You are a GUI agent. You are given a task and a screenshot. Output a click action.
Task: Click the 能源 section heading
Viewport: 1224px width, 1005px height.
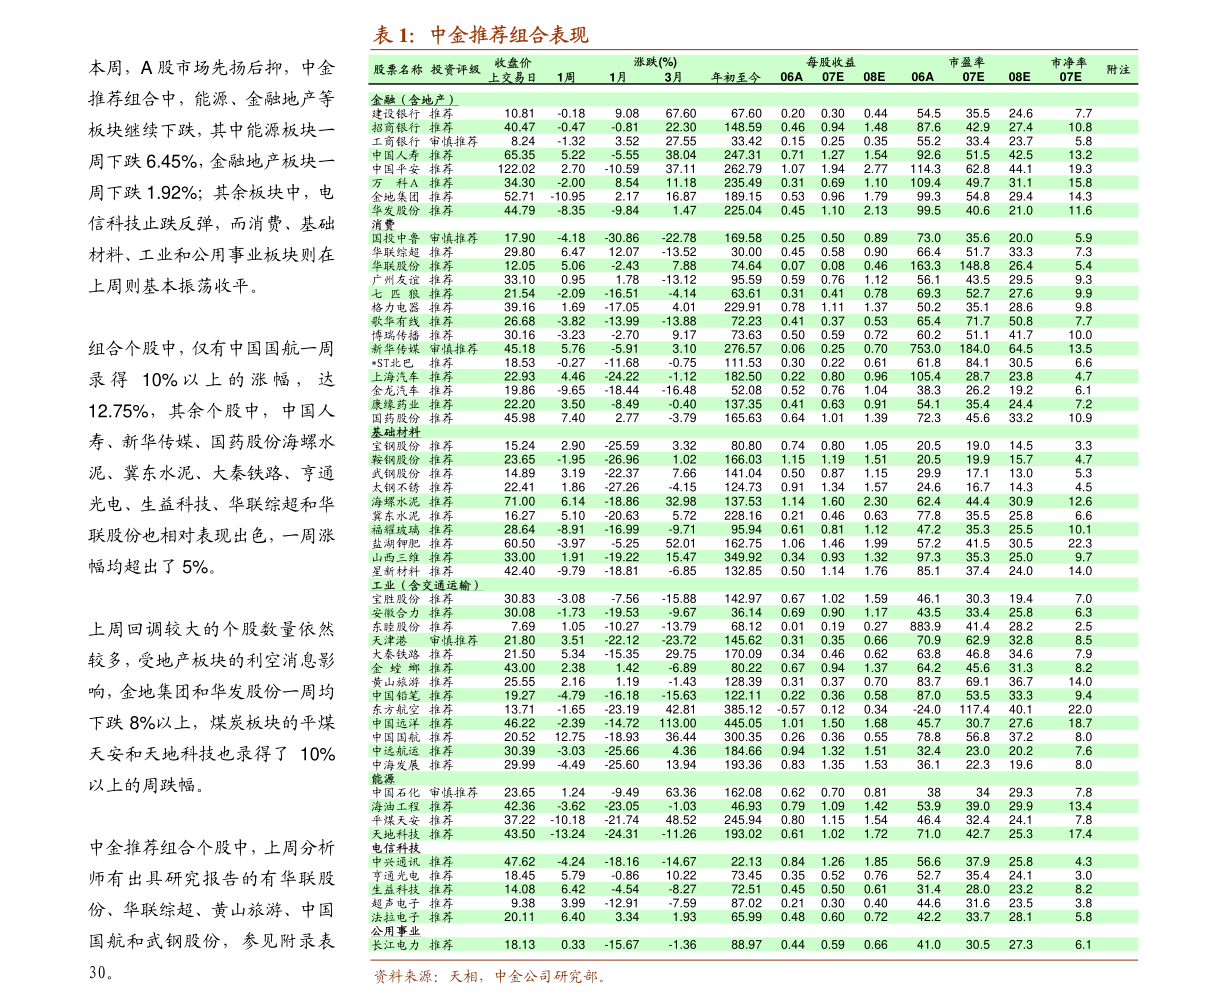[x=383, y=778]
